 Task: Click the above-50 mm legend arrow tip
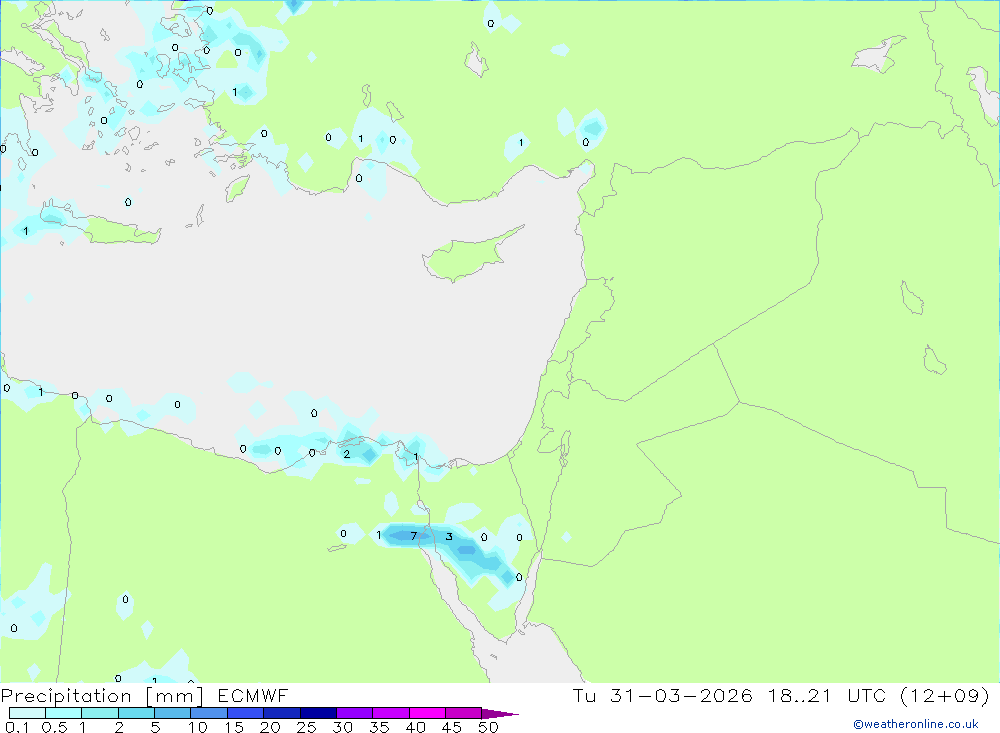[x=500, y=714]
